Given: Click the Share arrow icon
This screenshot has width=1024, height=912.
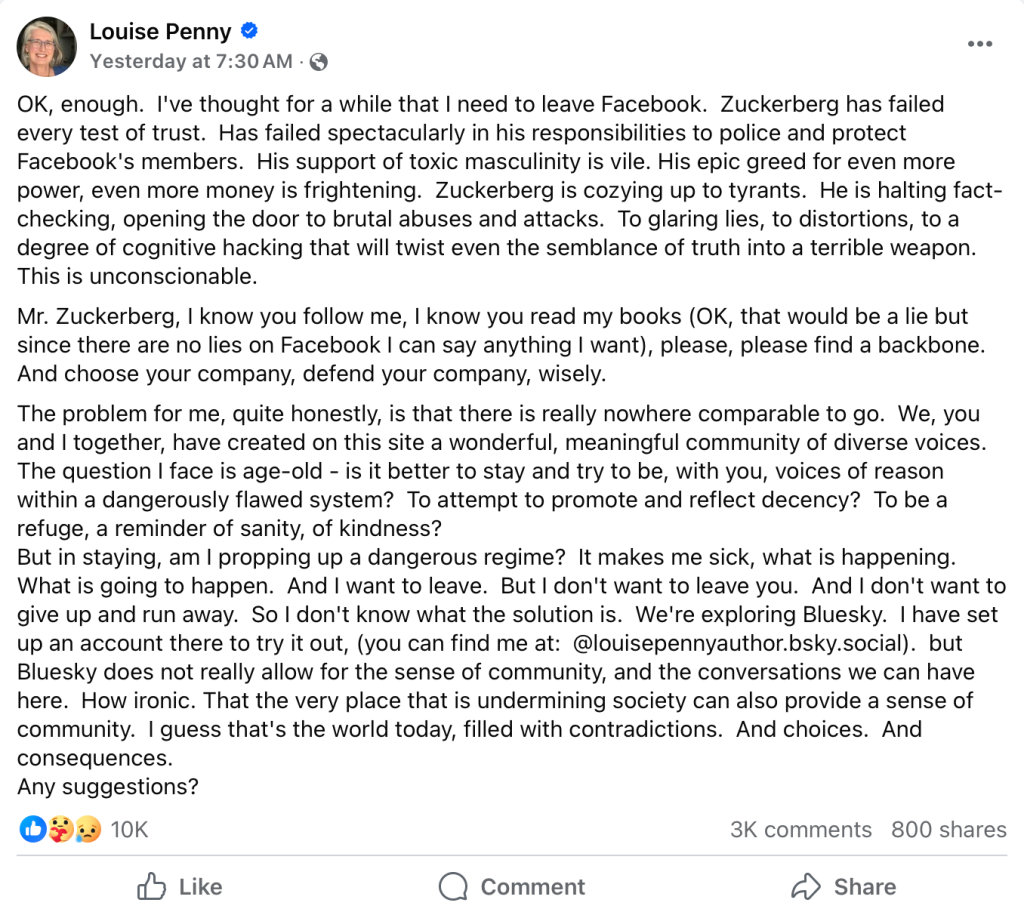Looking at the screenshot, I should click(x=805, y=886).
